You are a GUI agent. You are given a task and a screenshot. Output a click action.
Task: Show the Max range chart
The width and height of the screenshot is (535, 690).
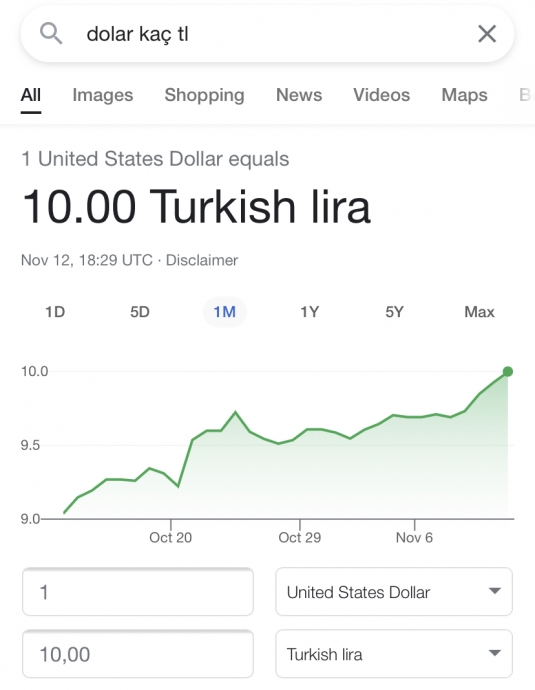479,312
